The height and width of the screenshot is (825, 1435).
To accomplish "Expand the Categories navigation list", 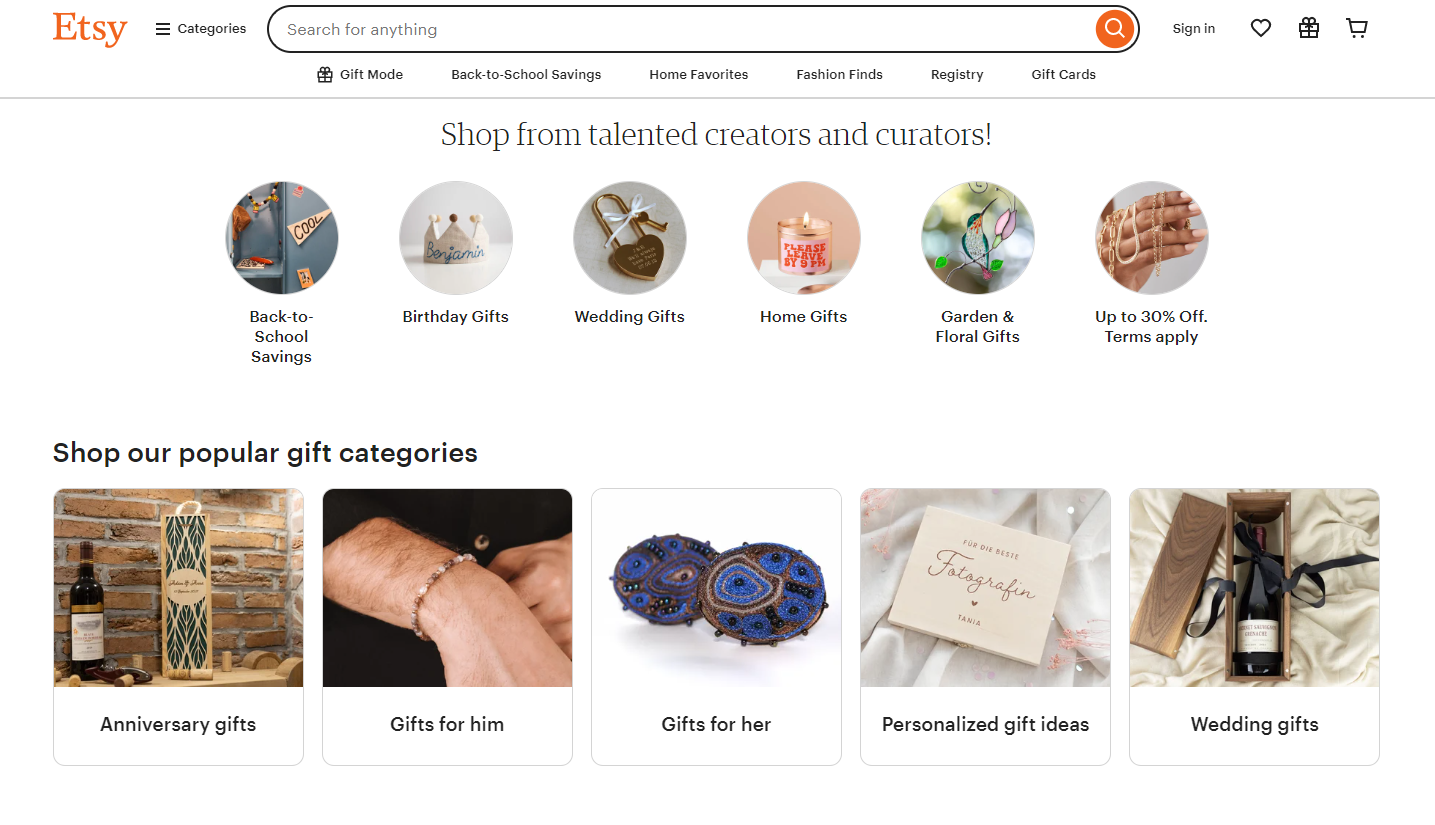I will pyautogui.click(x=200, y=28).
